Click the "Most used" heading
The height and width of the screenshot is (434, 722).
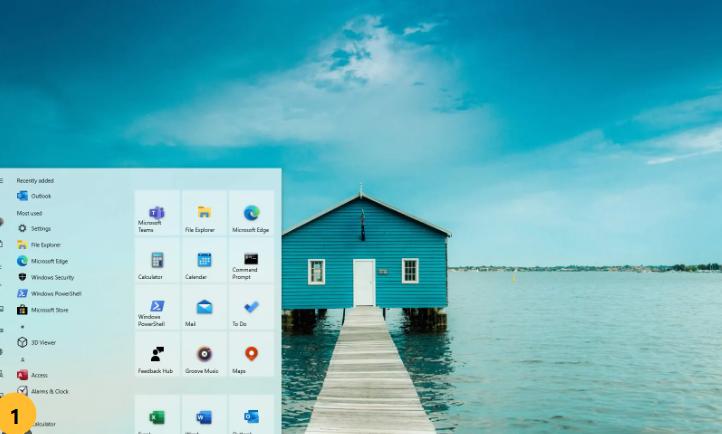29,214
